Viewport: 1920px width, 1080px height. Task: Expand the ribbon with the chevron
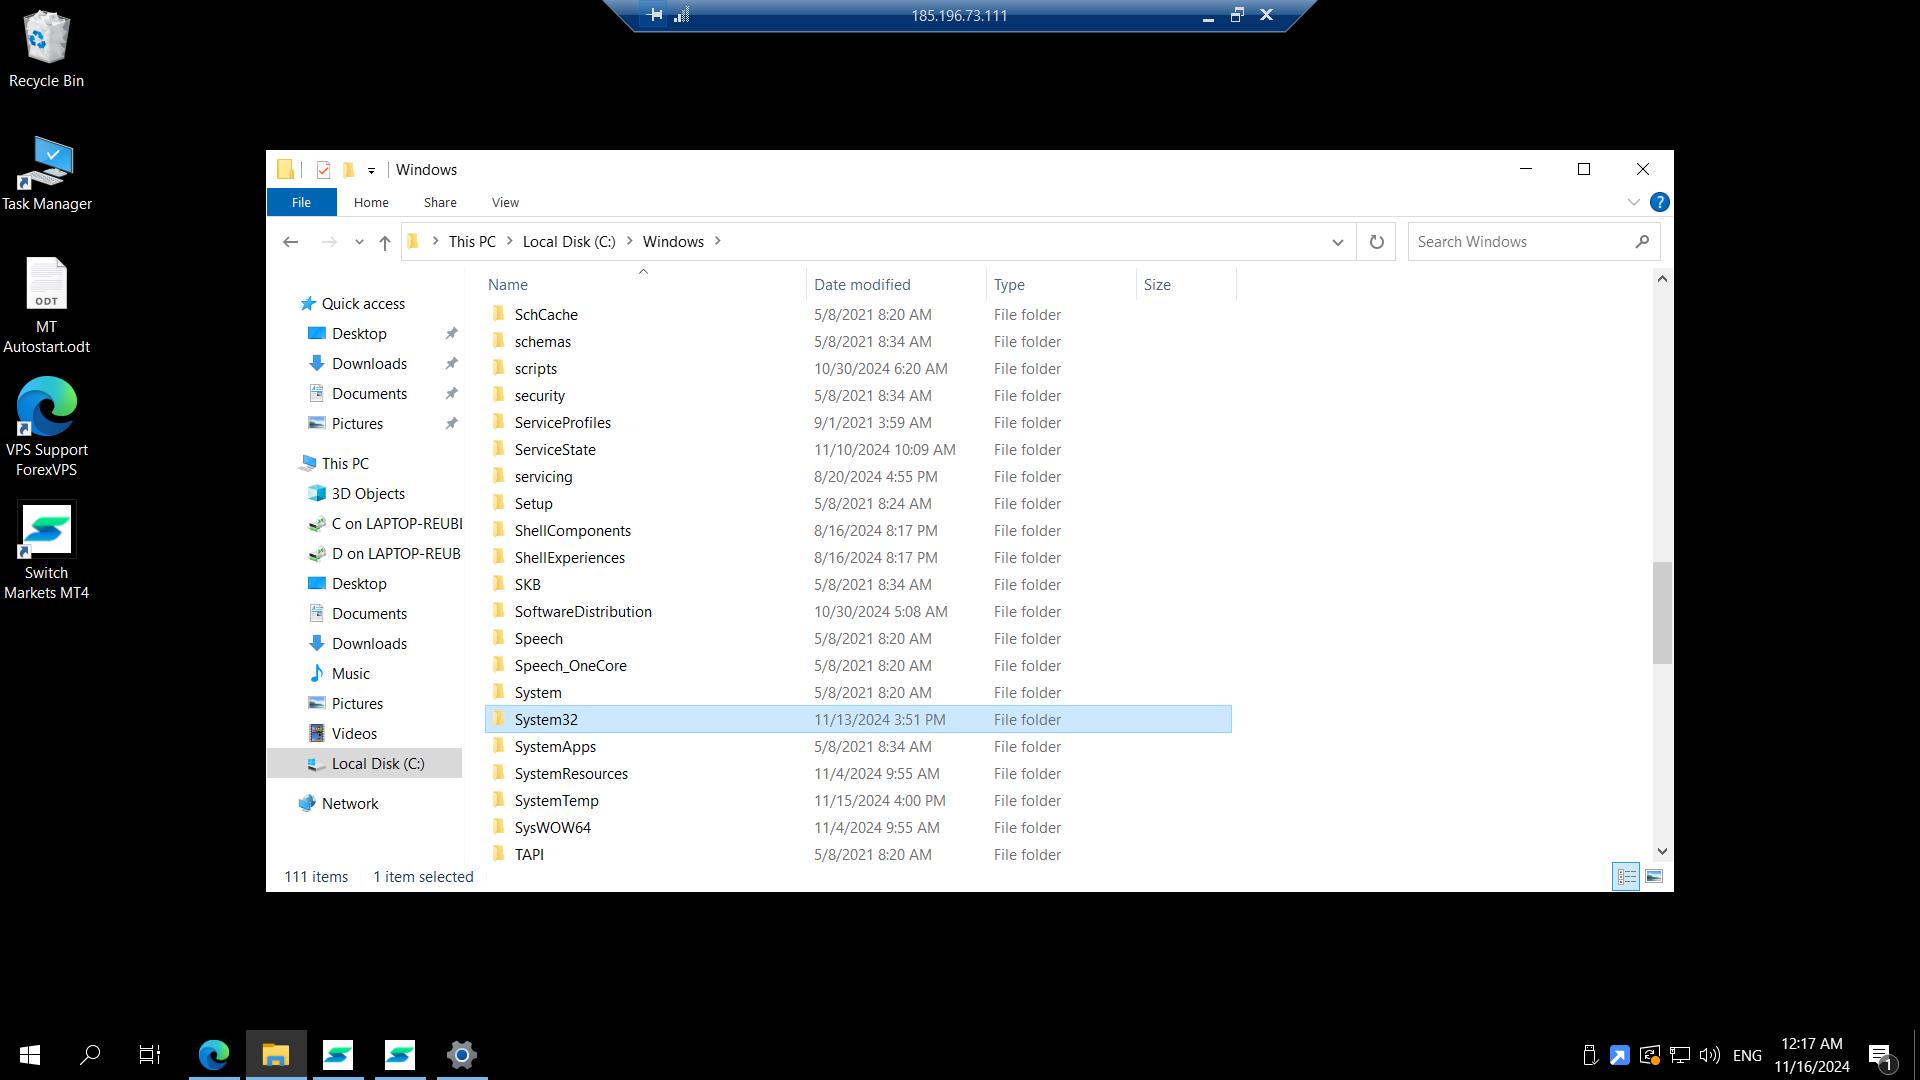1634,202
